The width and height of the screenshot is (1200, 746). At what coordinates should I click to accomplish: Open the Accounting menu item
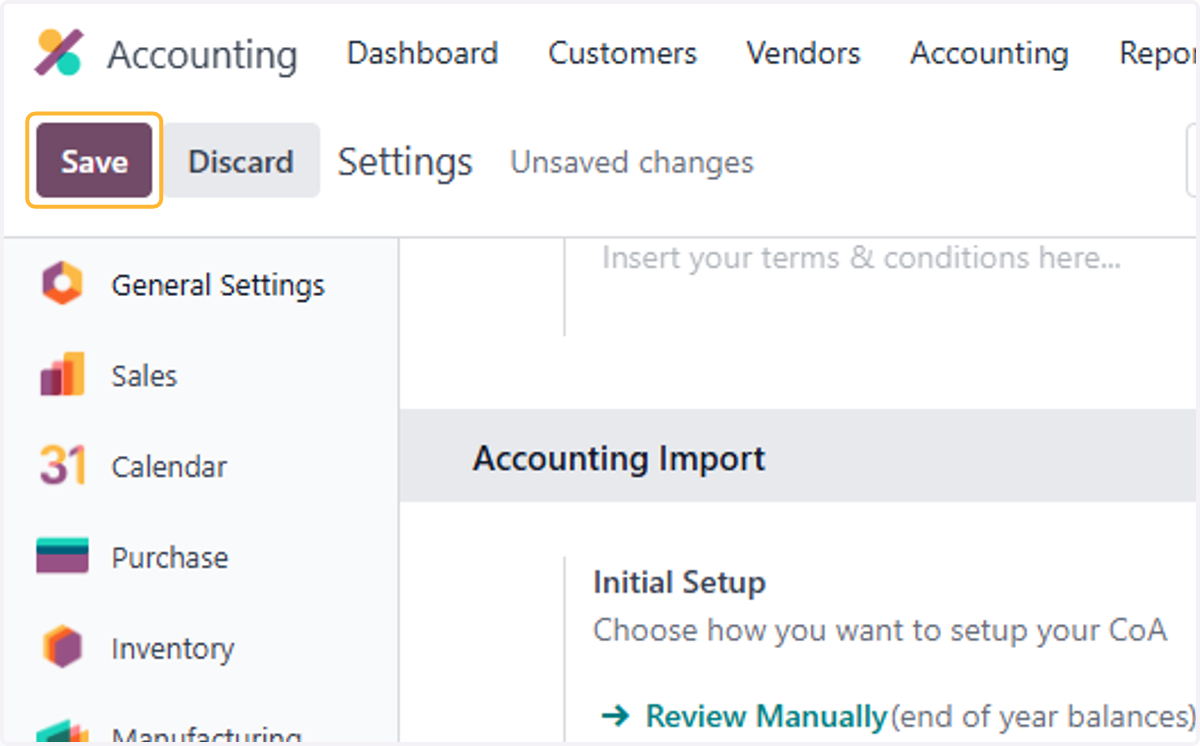(989, 53)
